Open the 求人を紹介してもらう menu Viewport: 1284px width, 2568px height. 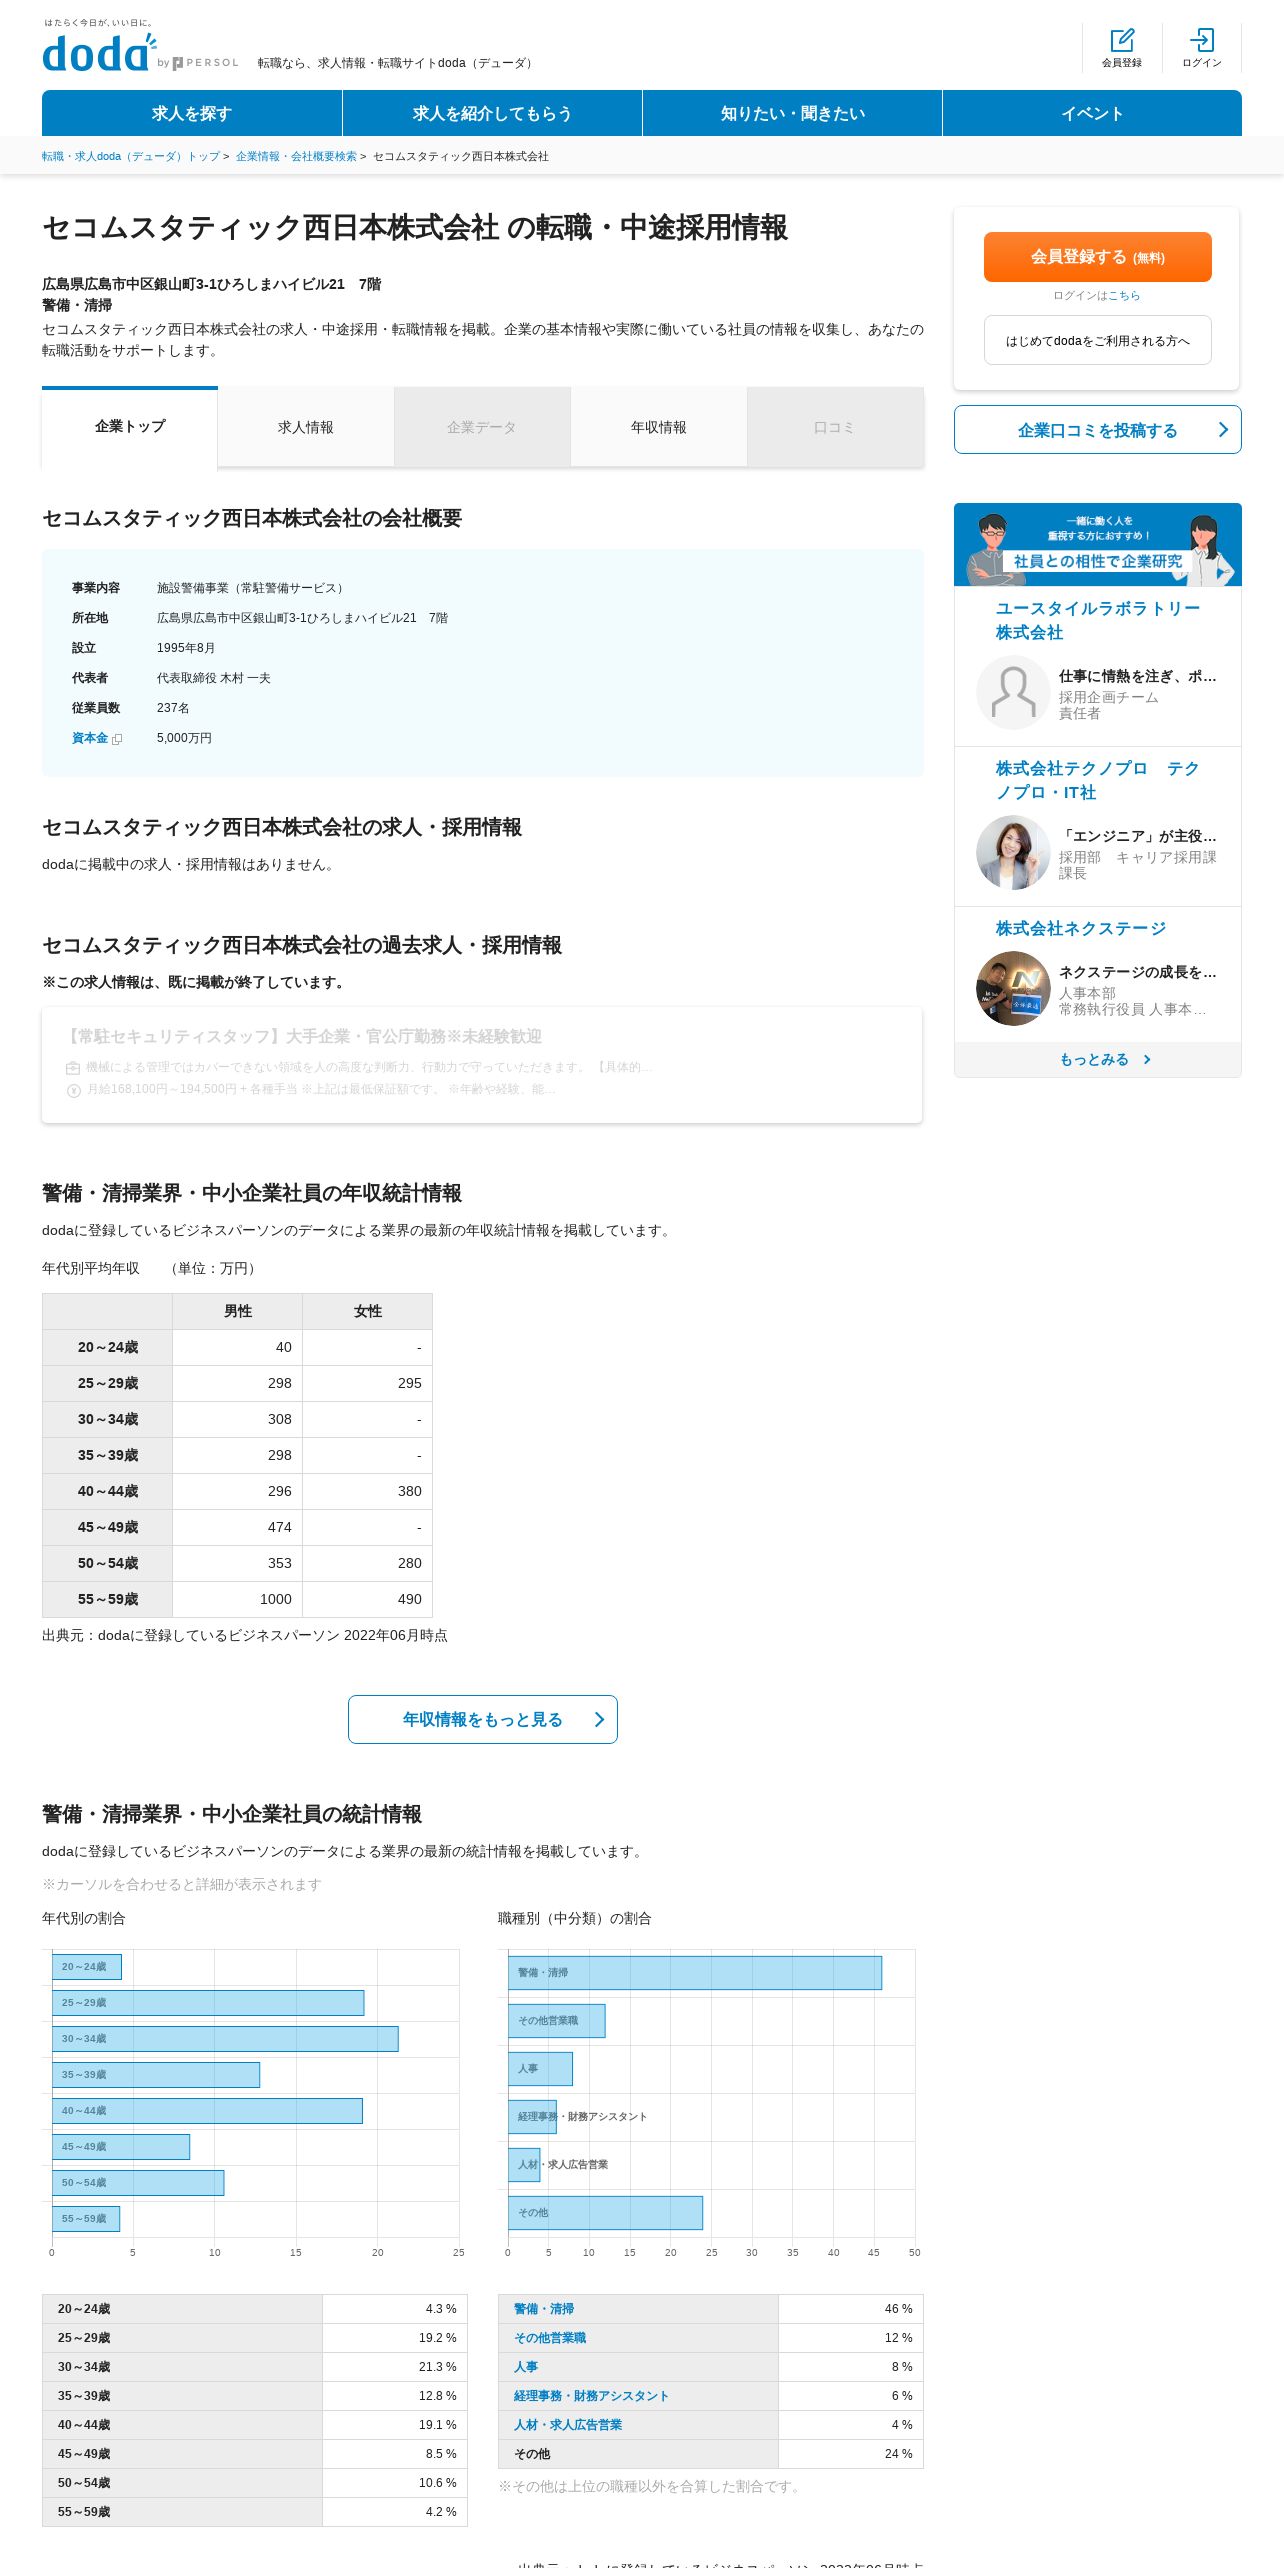pos(492,113)
